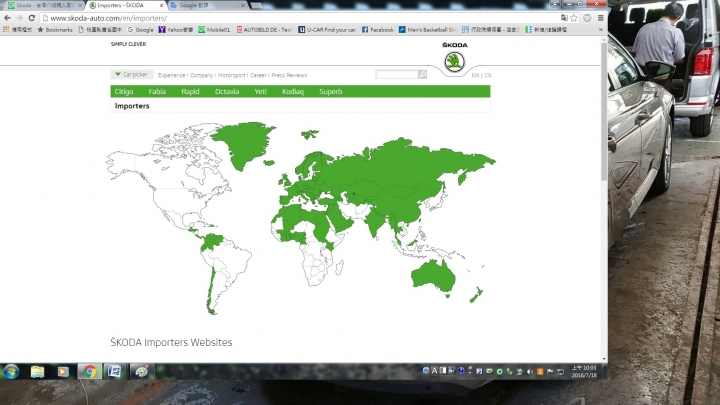Open the Yahoo bookmark
This screenshot has width=720, height=405.
pyautogui.click(x=175, y=29)
